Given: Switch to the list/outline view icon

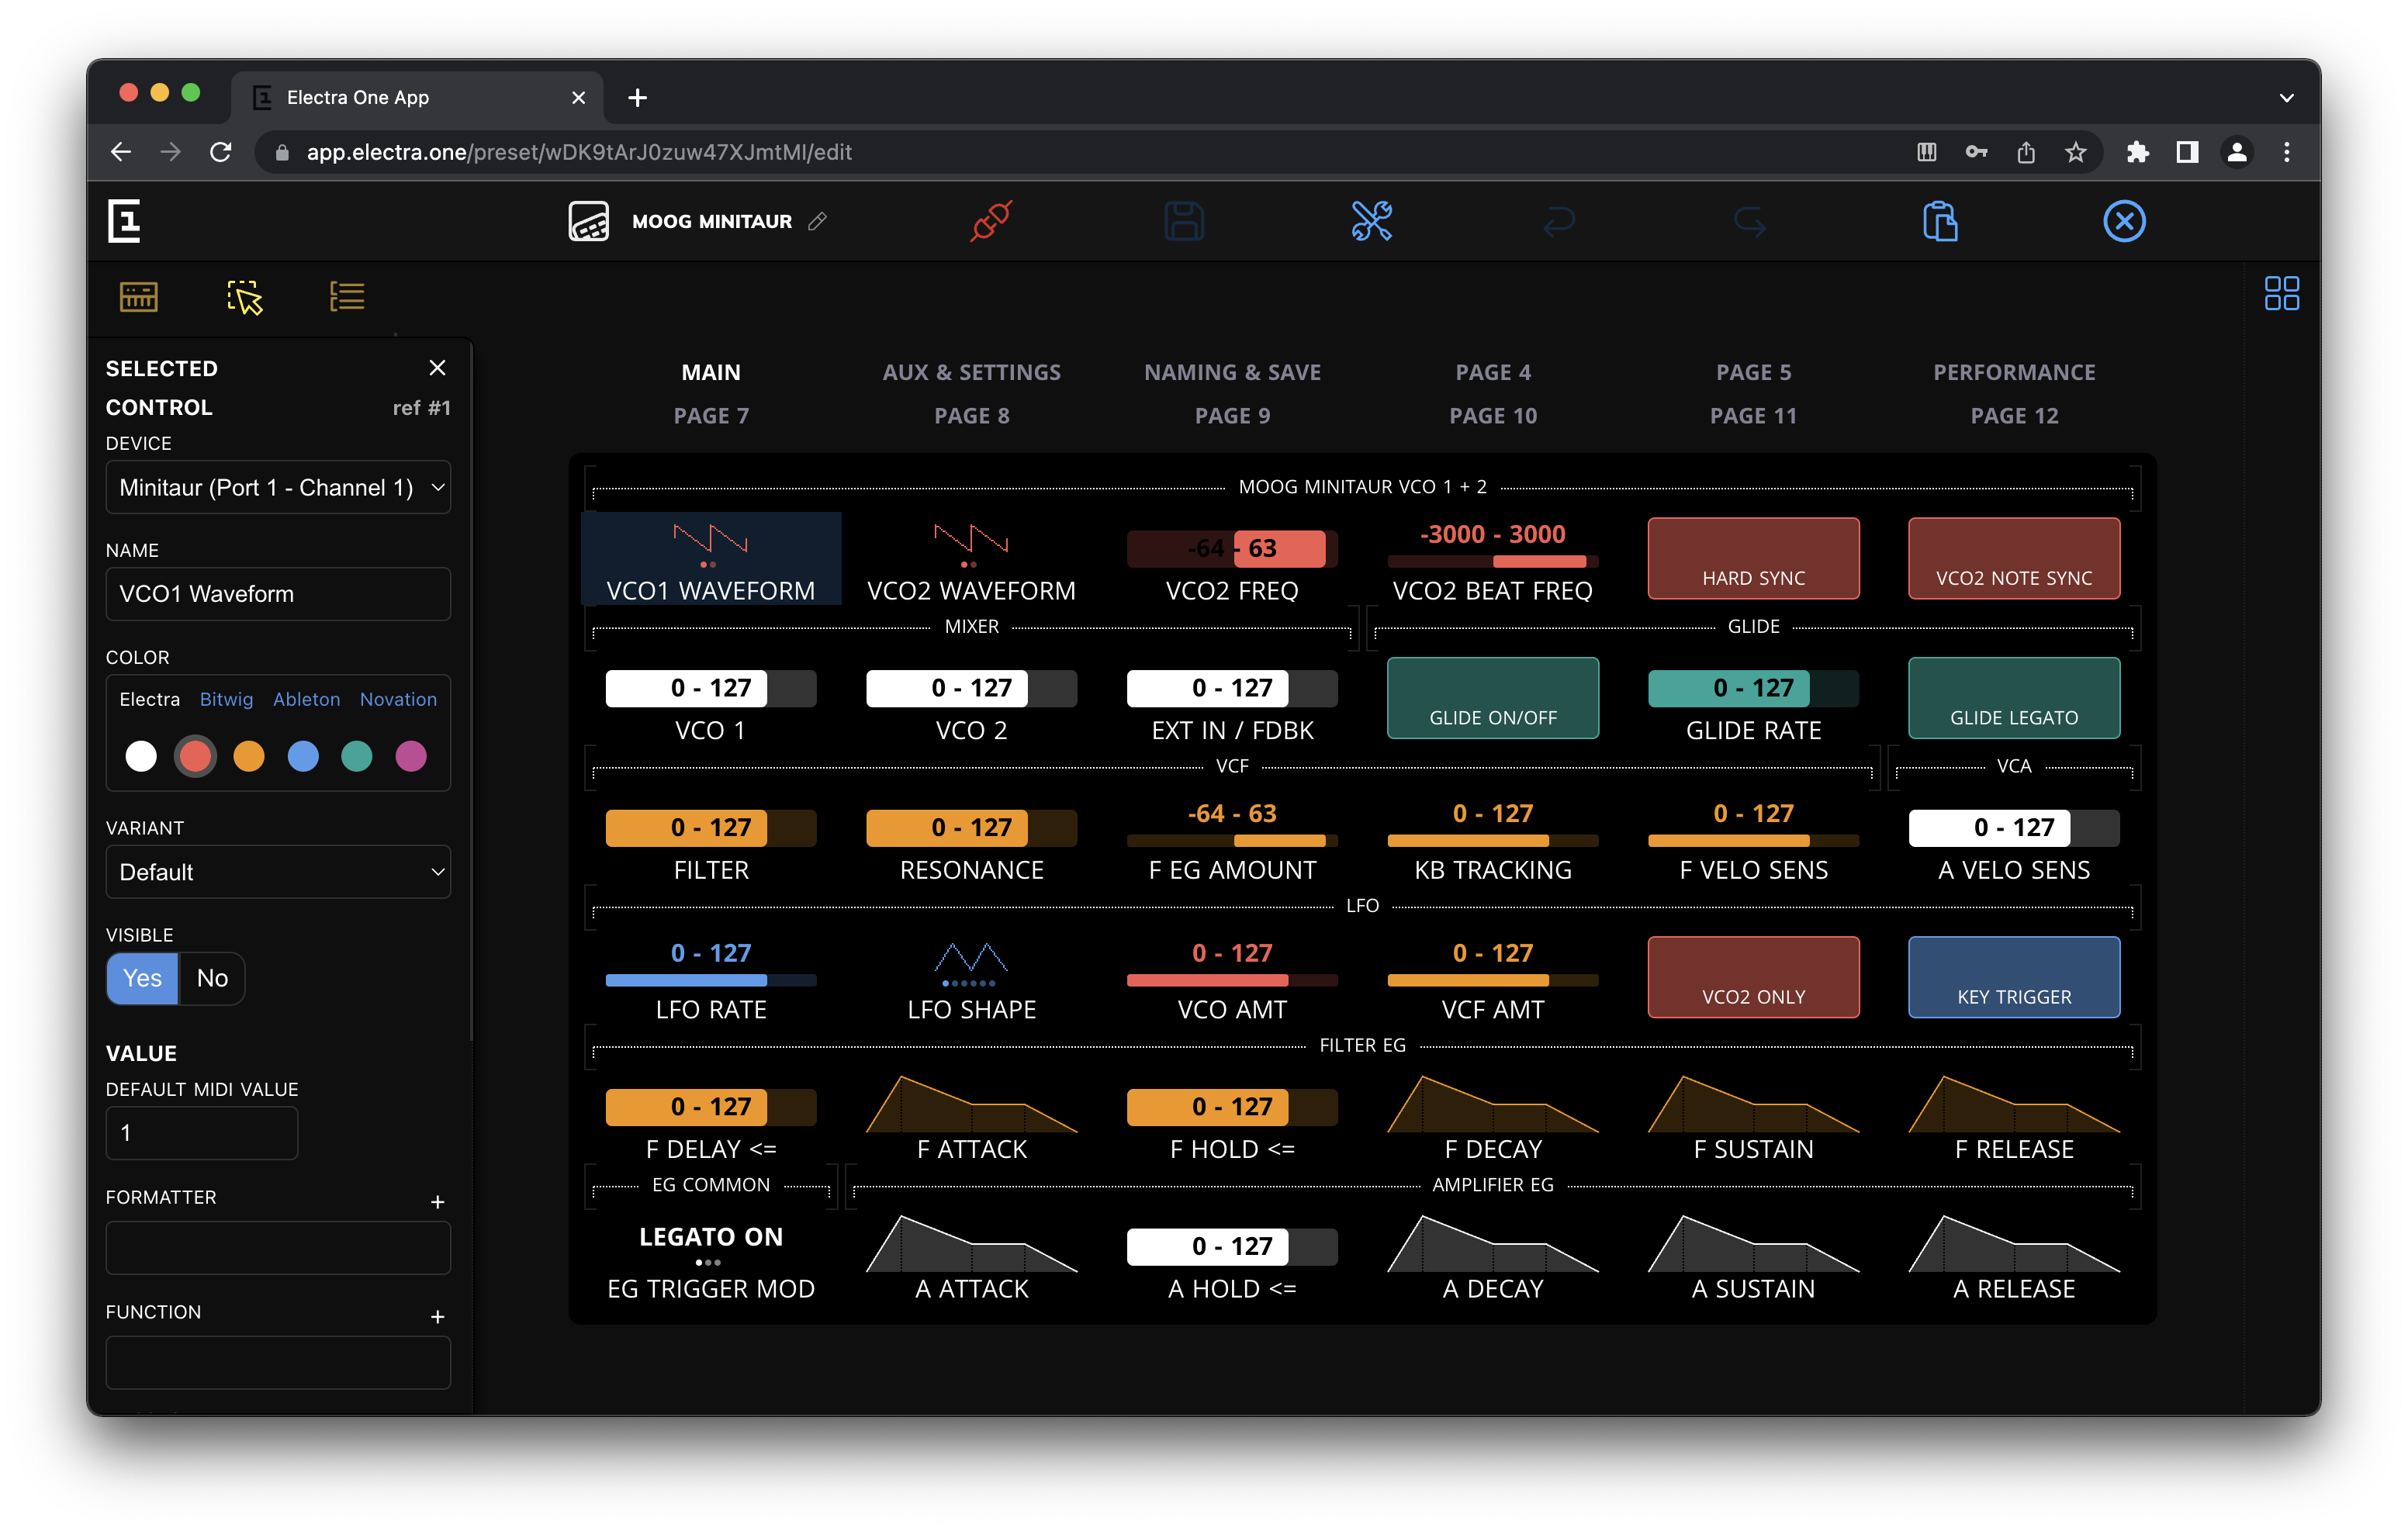Looking at the screenshot, I should (347, 296).
